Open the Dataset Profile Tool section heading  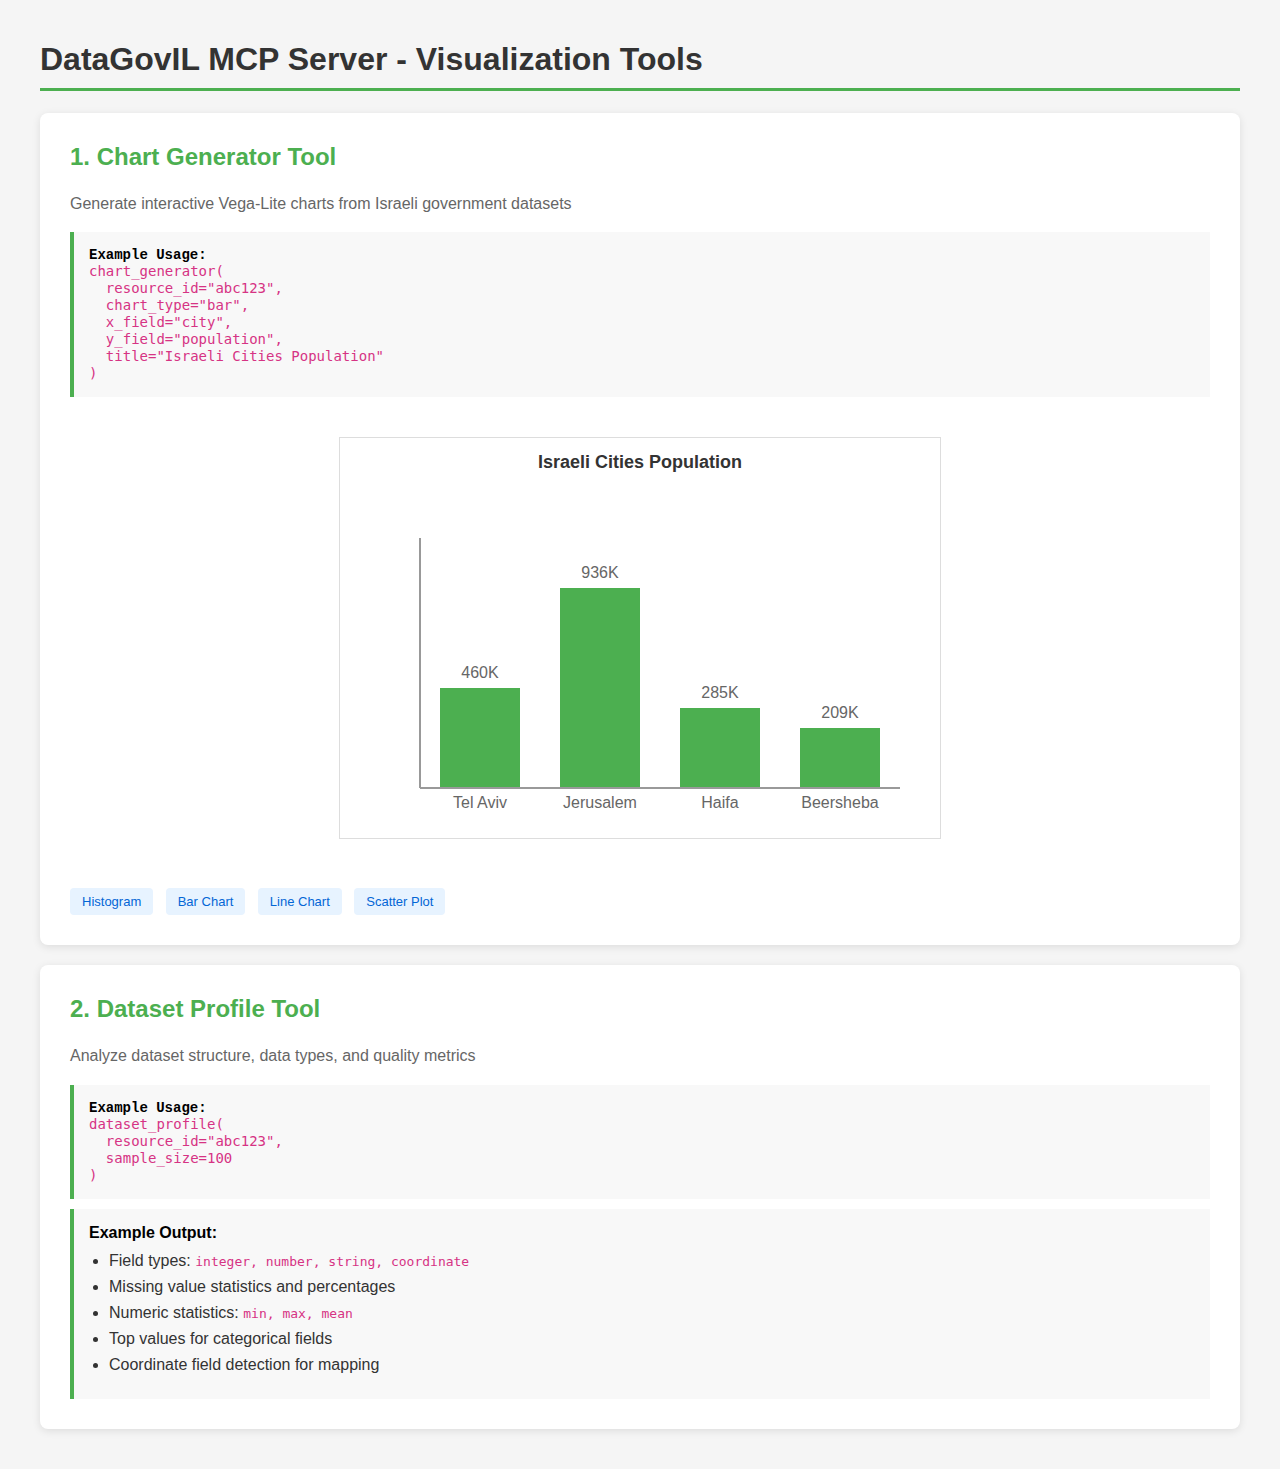point(195,1010)
